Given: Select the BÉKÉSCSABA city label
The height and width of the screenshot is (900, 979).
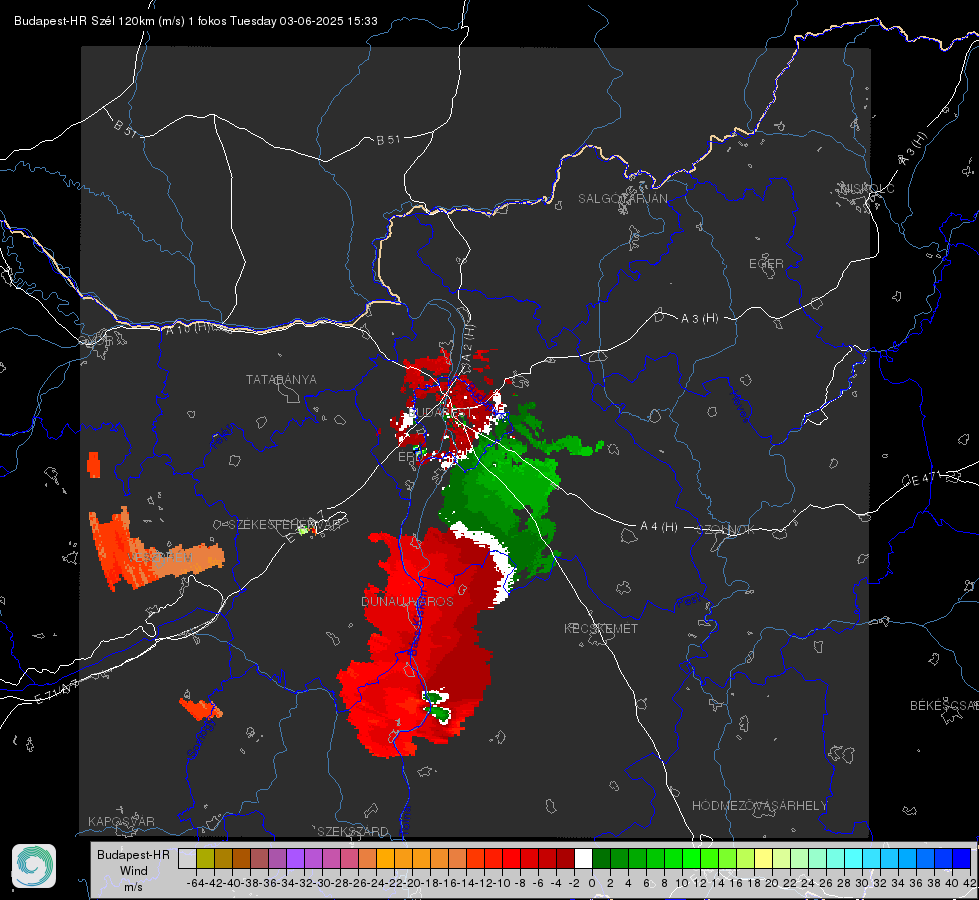Looking at the screenshot, I should pos(944,705).
